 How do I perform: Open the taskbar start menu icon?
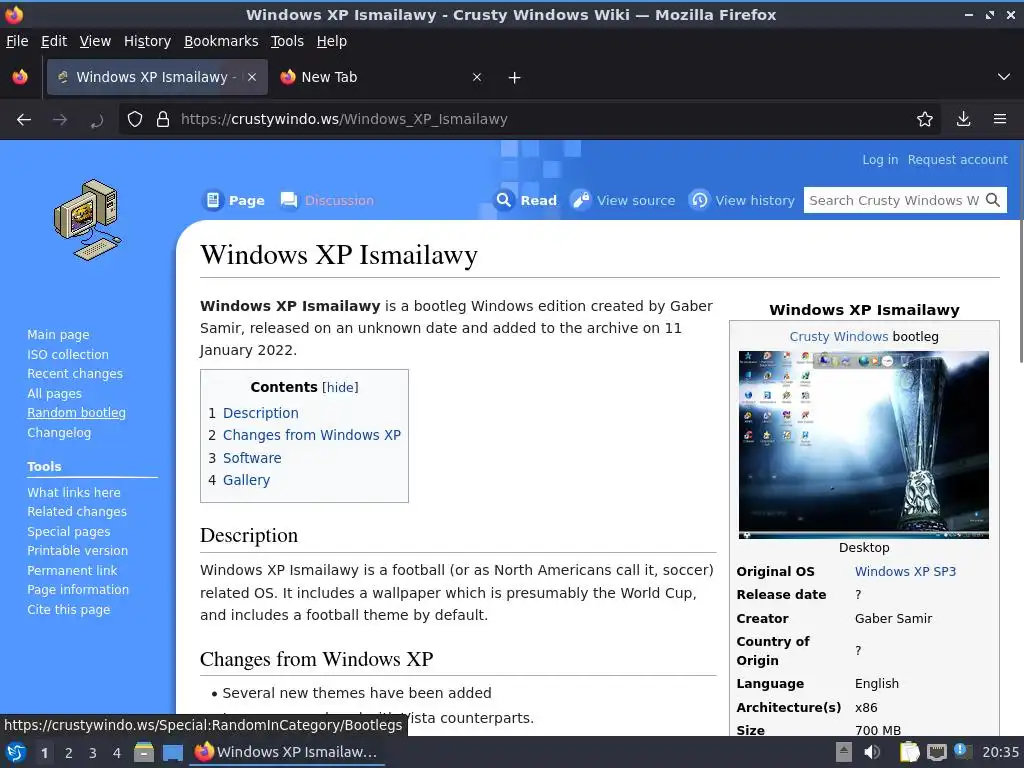[16, 752]
